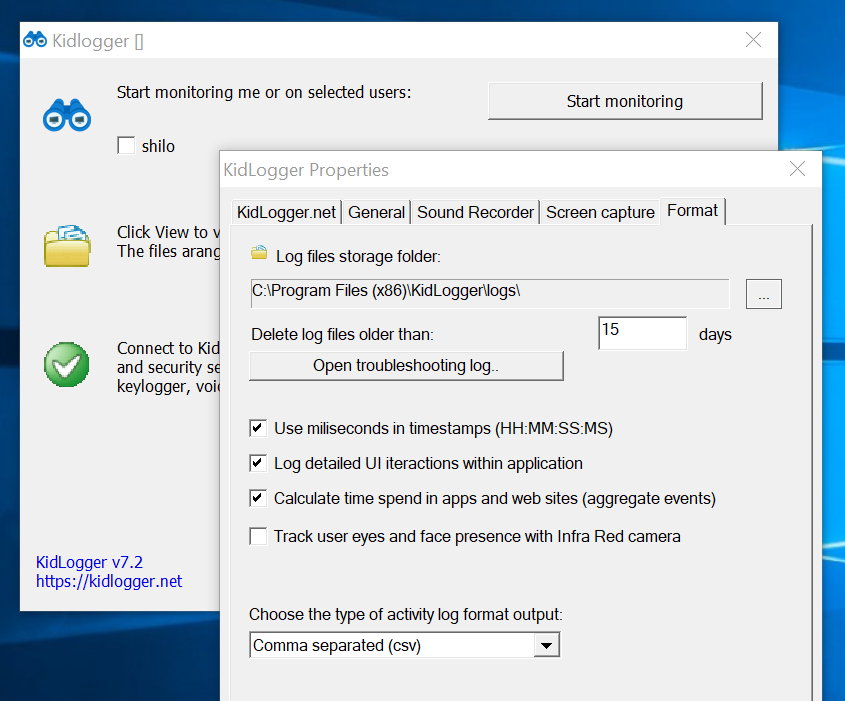
Task: Expand the activity log format dropdown
Action: pos(545,646)
